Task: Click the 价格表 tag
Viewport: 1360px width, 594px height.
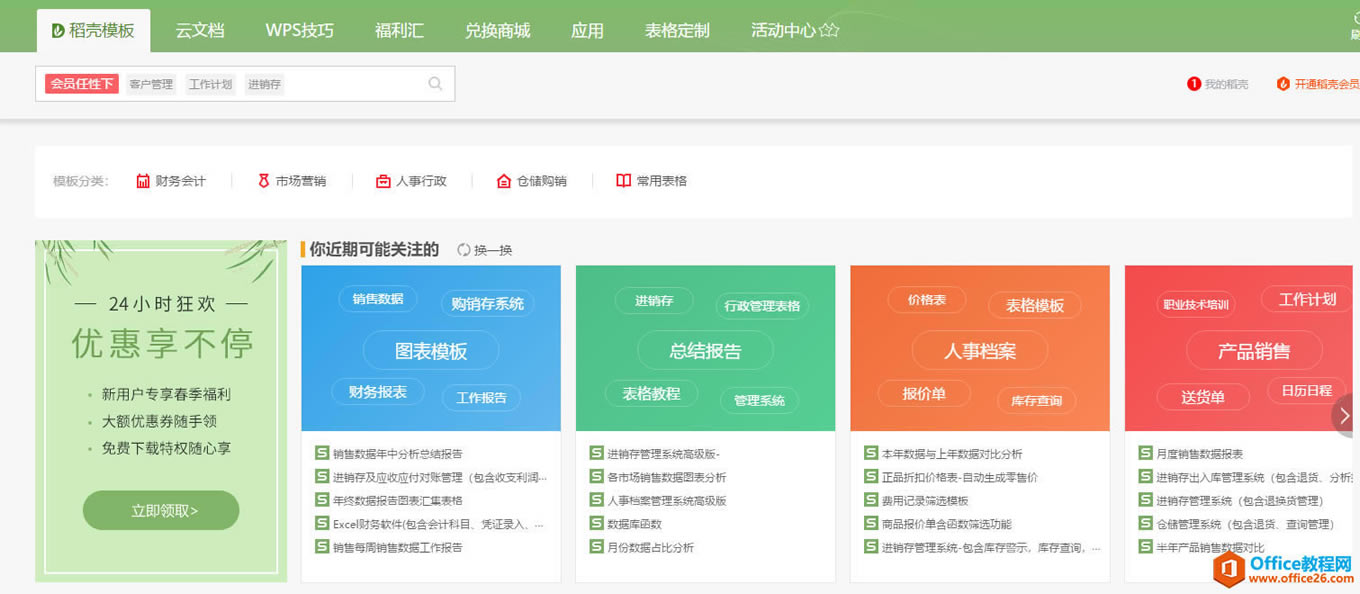Action: [x=927, y=299]
